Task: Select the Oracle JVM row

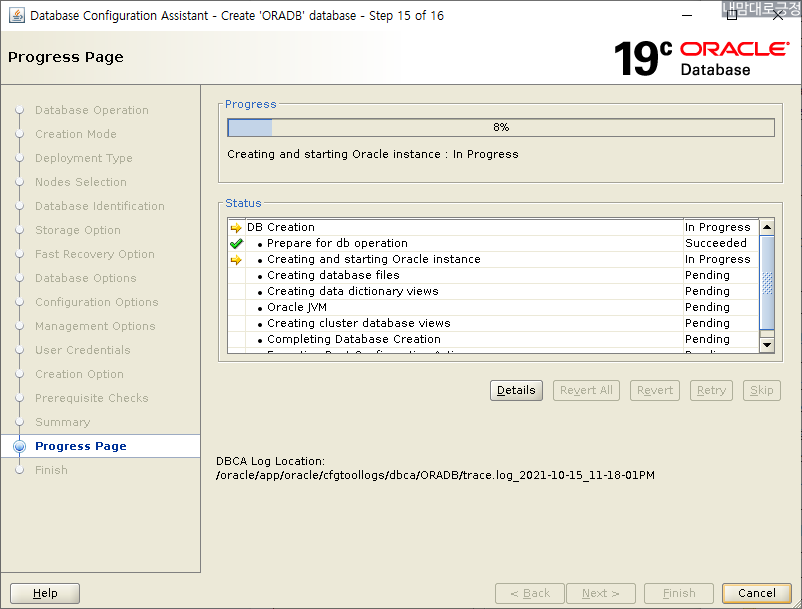Action: [x=494, y=307]
